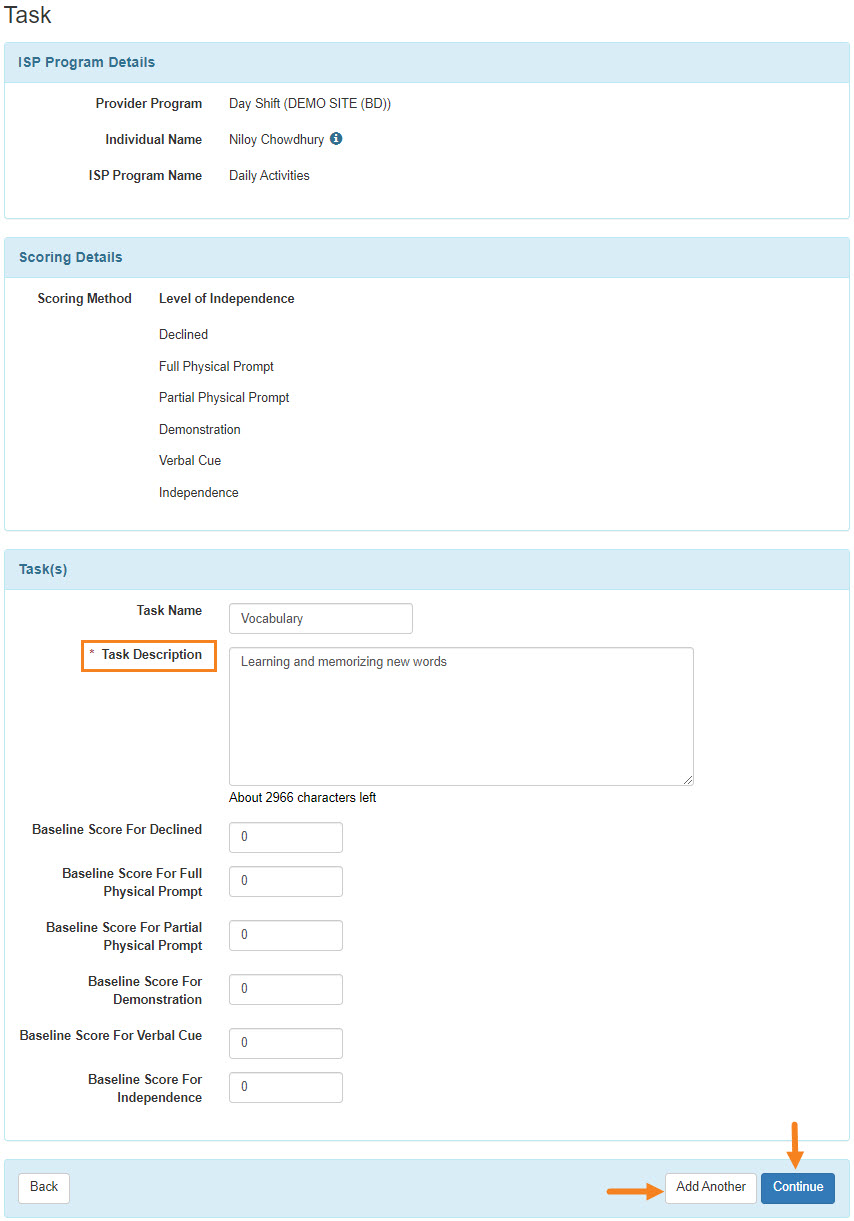Click the info icon beside Niloy Chowdhury

coord(336,139)
